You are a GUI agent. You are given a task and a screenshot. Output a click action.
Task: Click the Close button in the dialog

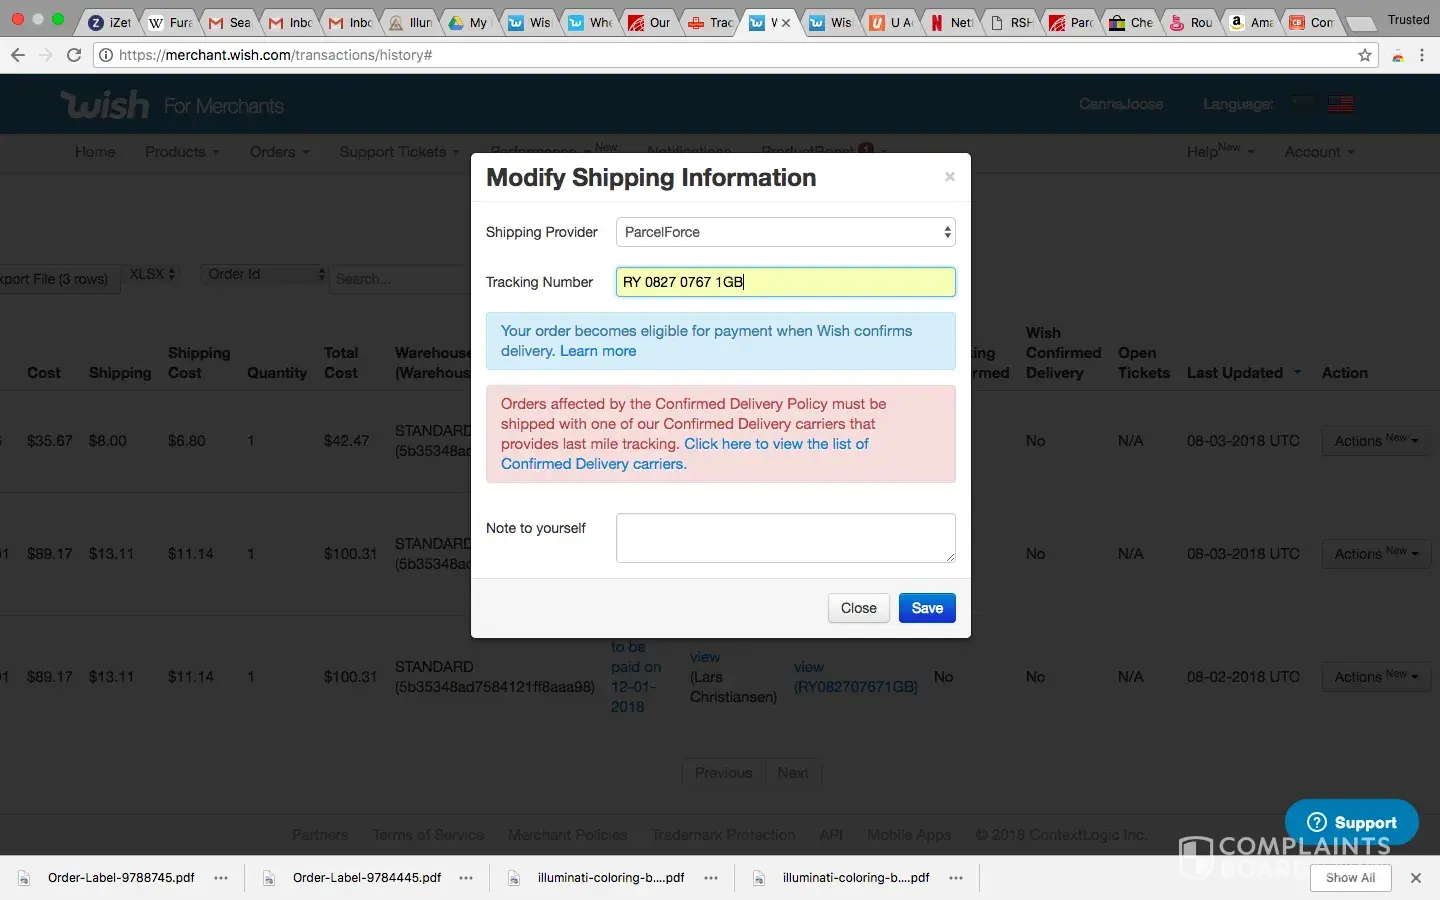(858, 608)
